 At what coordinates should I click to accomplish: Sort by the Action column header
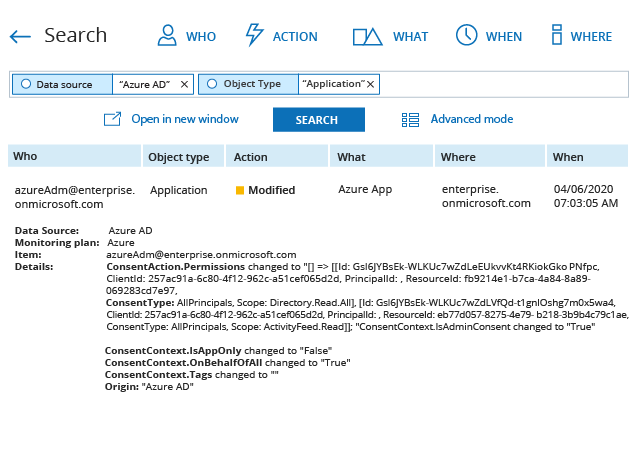(277, 156)
